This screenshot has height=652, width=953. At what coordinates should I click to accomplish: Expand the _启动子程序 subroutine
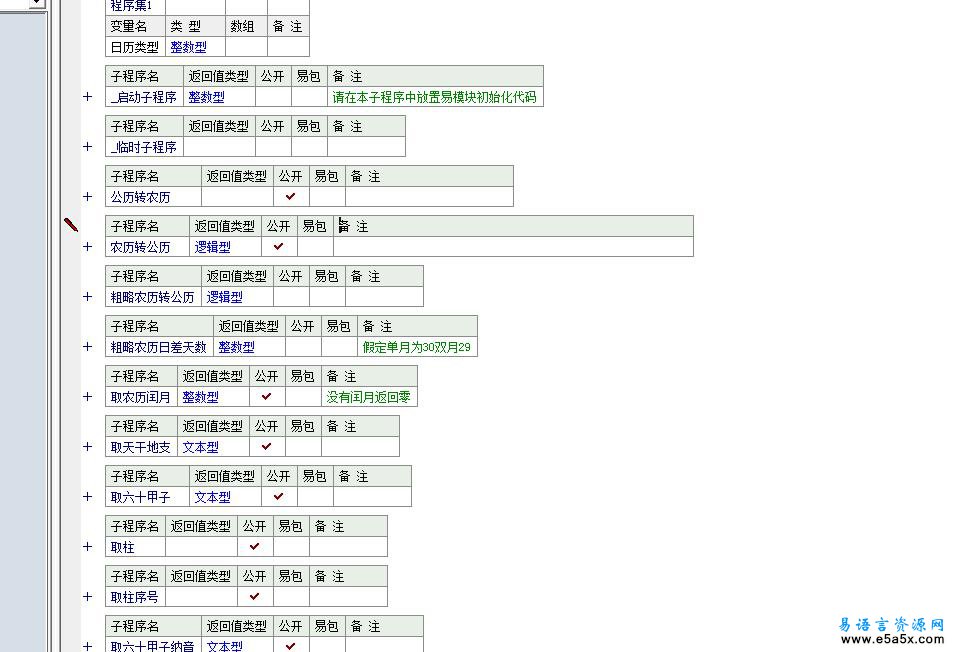(88, 97)
